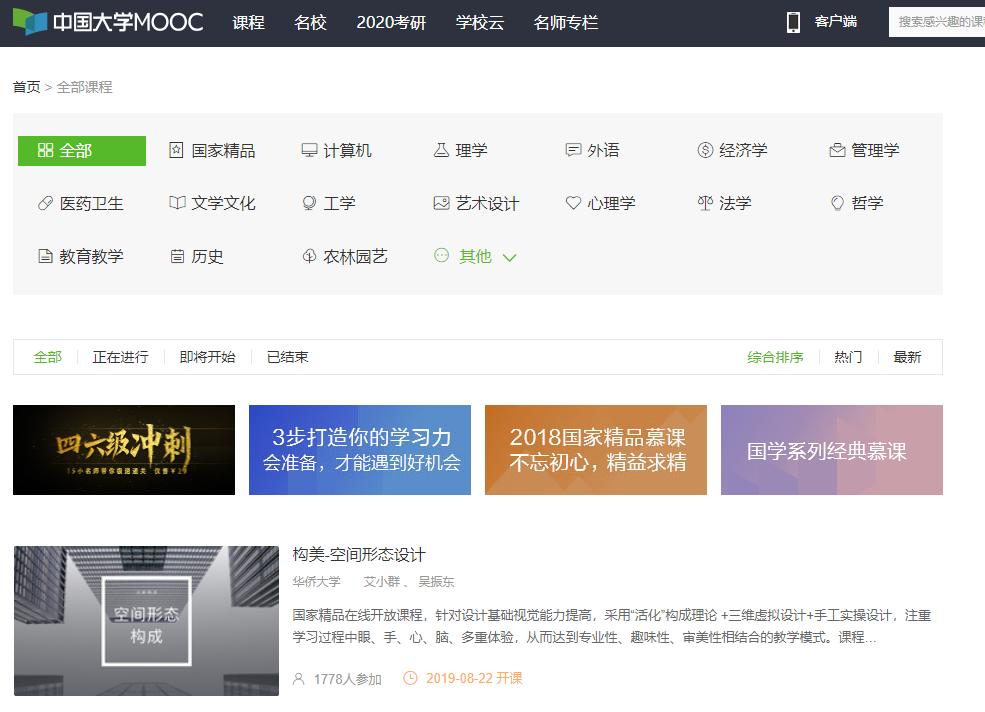Screen dimensions: 985x712
Task: Click the 首页 breadcrumb link
Action: (x=26, y=88)
